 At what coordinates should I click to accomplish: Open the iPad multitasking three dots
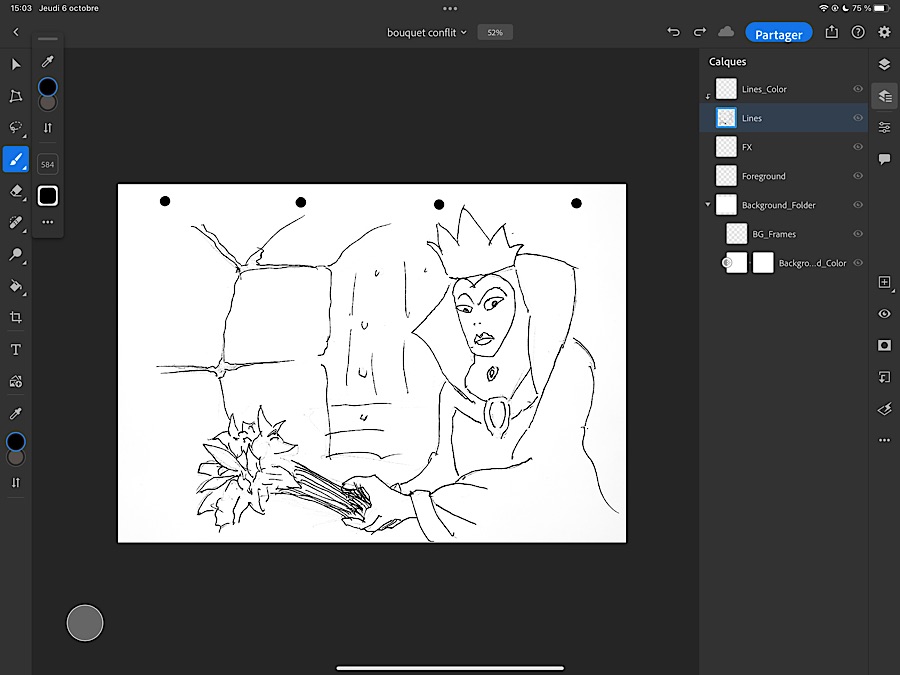tap(450, 9)
